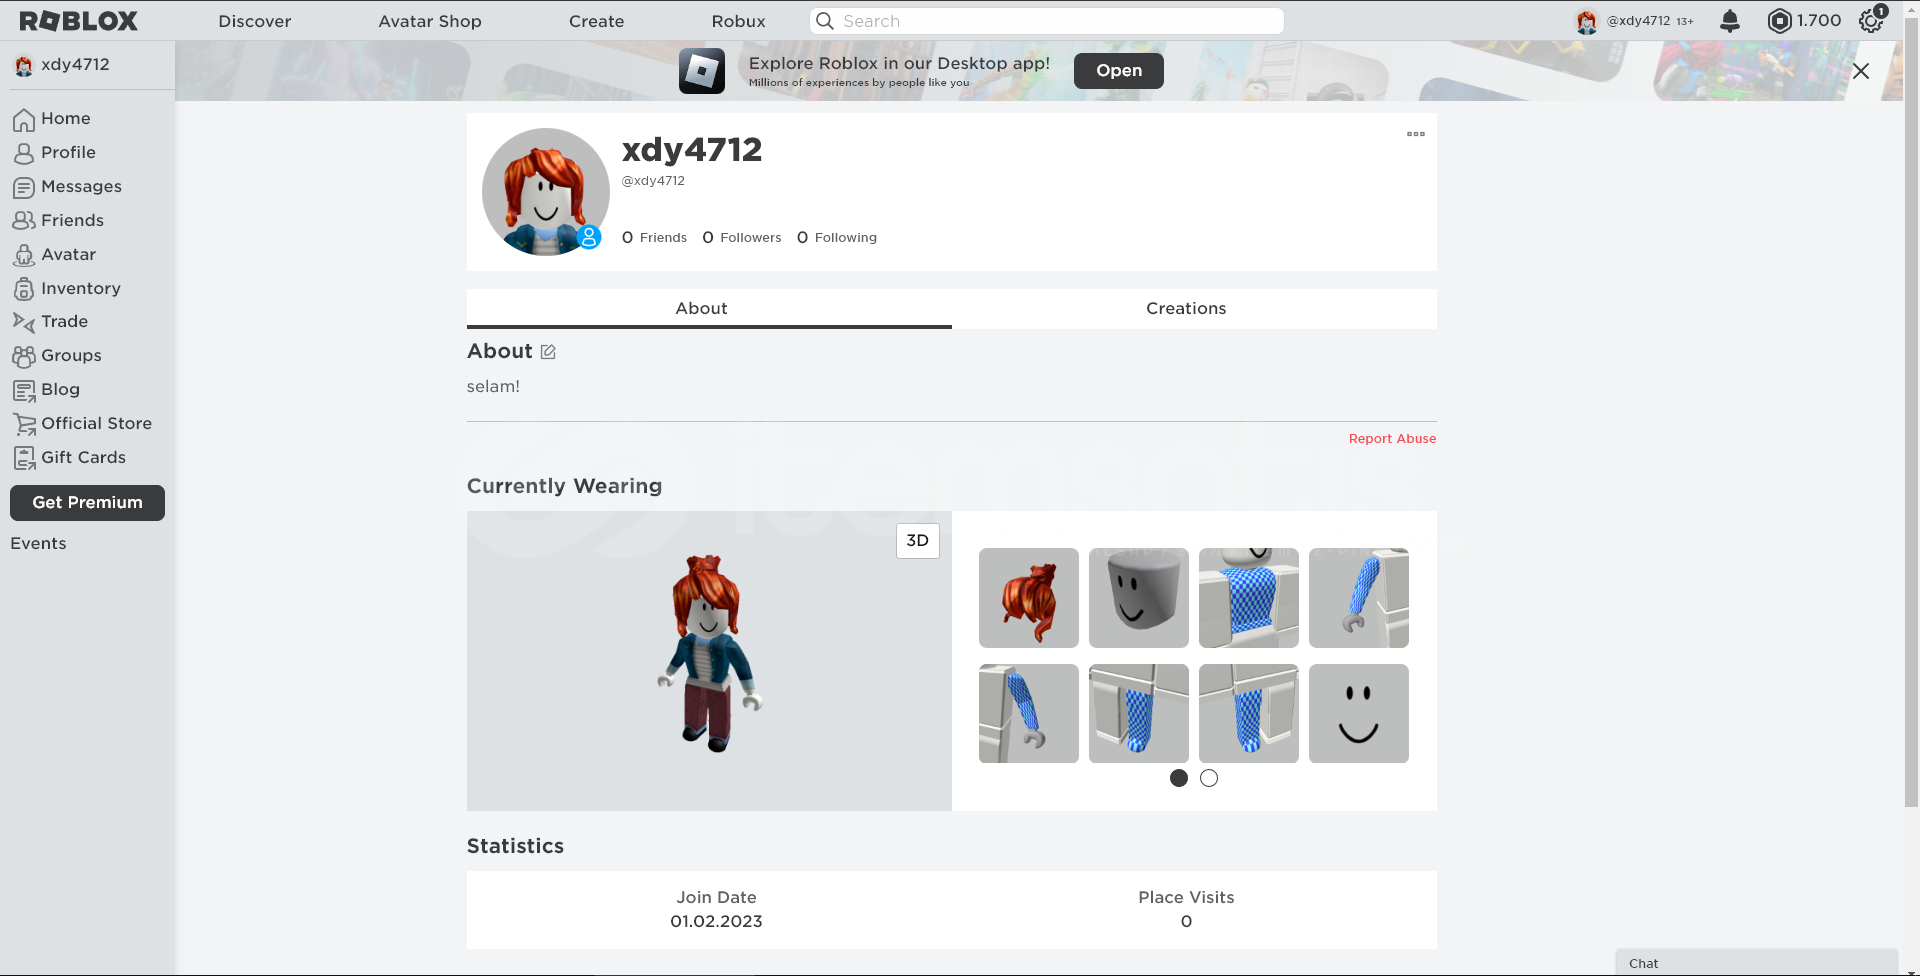Screen dimensions: 1920x976
Task: Click the Search input field
Action: (x=1047, y=21)
